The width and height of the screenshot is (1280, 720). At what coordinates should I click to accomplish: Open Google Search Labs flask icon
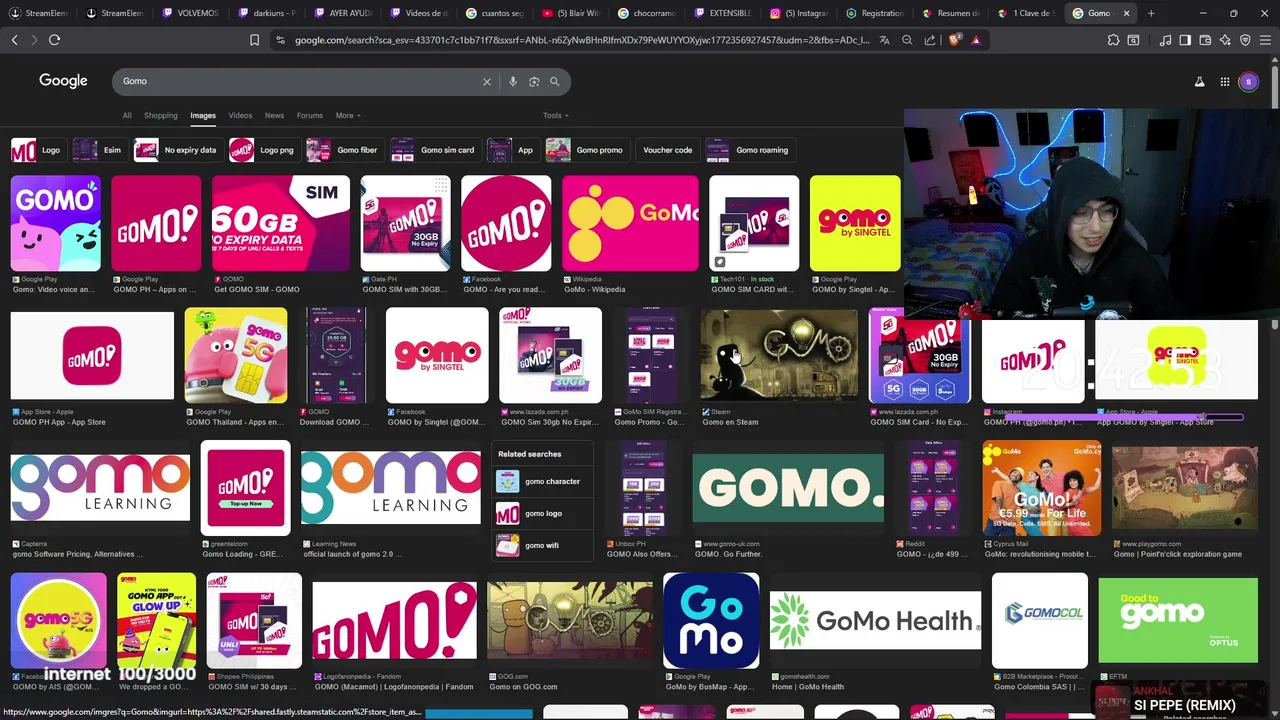click(1200, 82)
